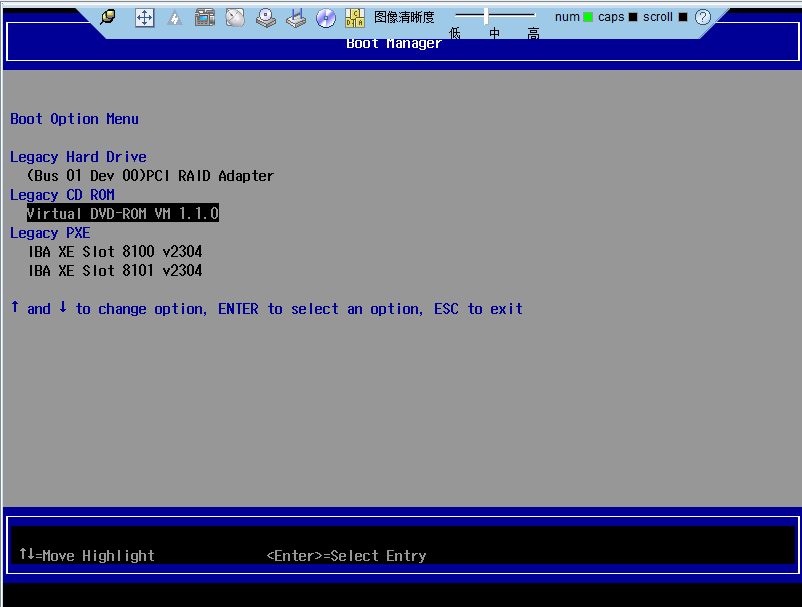The width and height of the screenshot is (802, 607).
Task: Click the full-screen move arrows icon
Action: tap(145, 18)
